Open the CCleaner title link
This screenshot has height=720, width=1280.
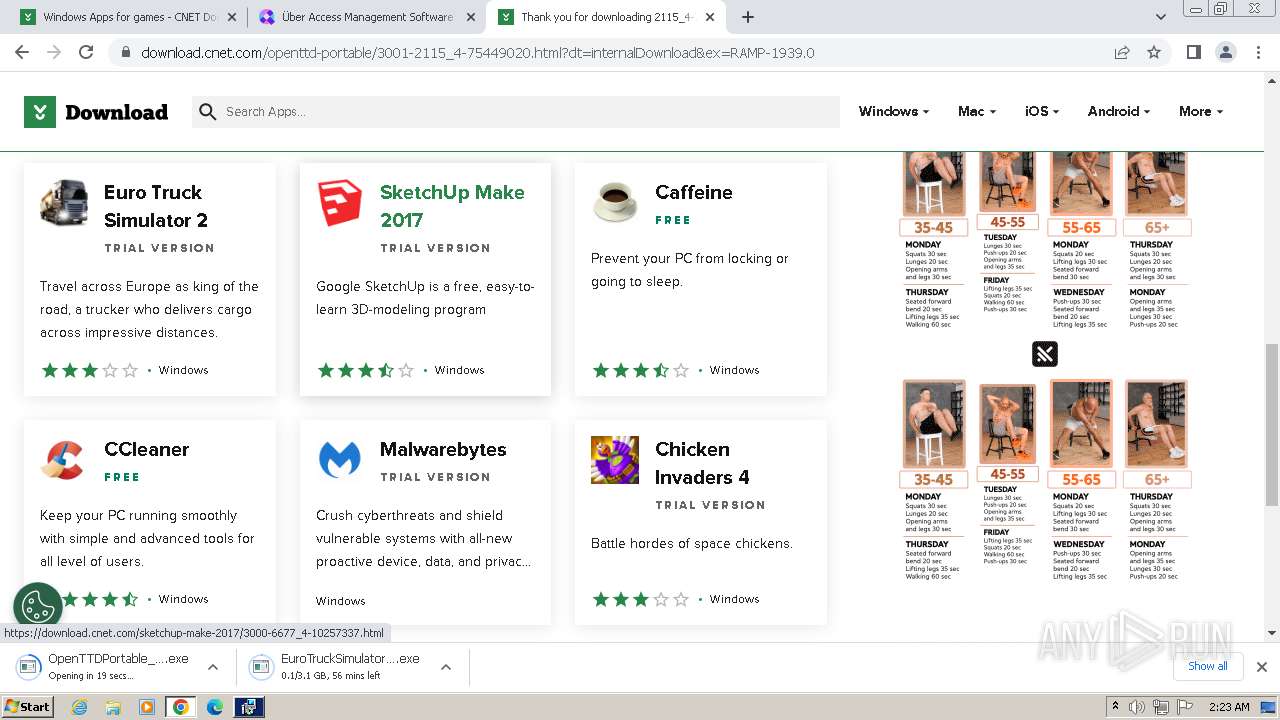point(147,449)
